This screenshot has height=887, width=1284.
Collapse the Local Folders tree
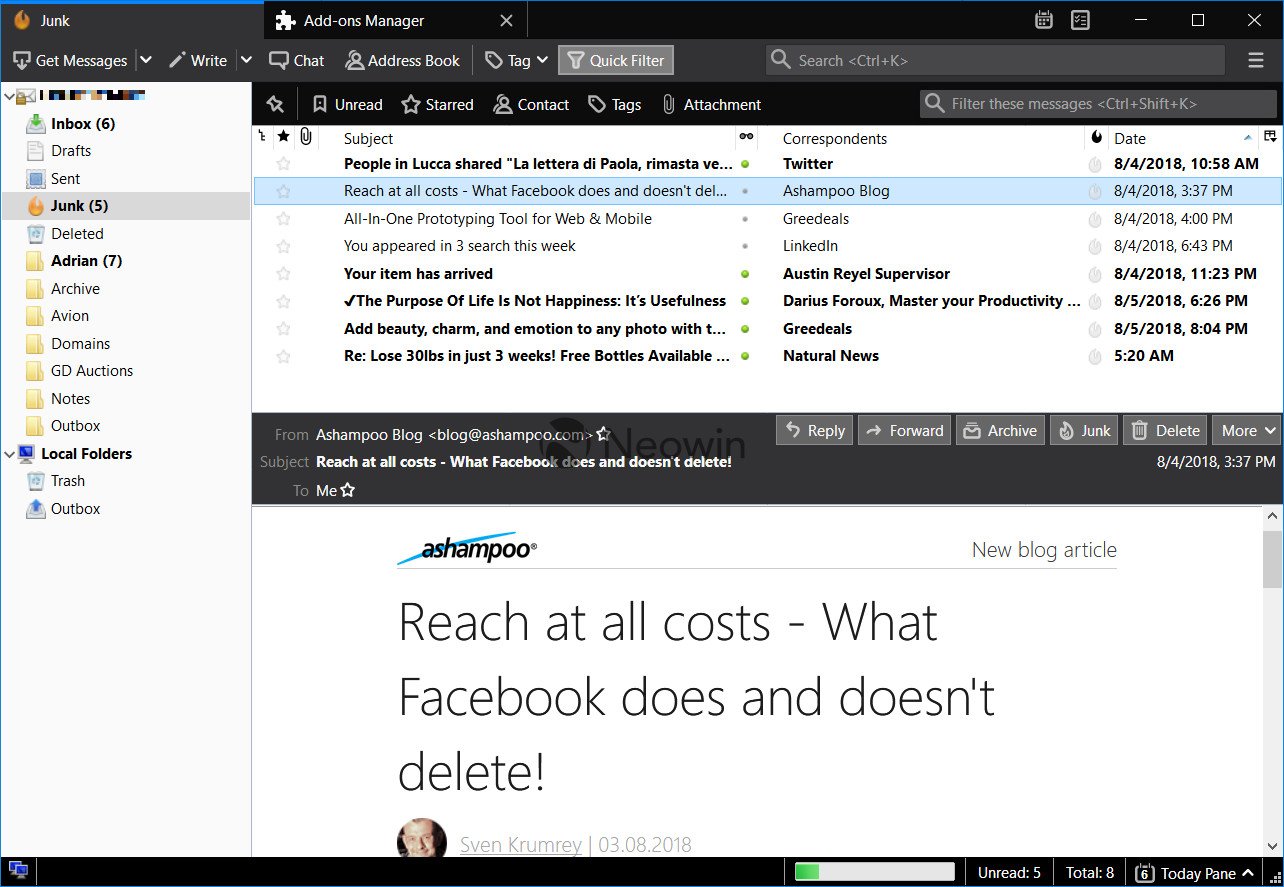[x=10, y=454]
